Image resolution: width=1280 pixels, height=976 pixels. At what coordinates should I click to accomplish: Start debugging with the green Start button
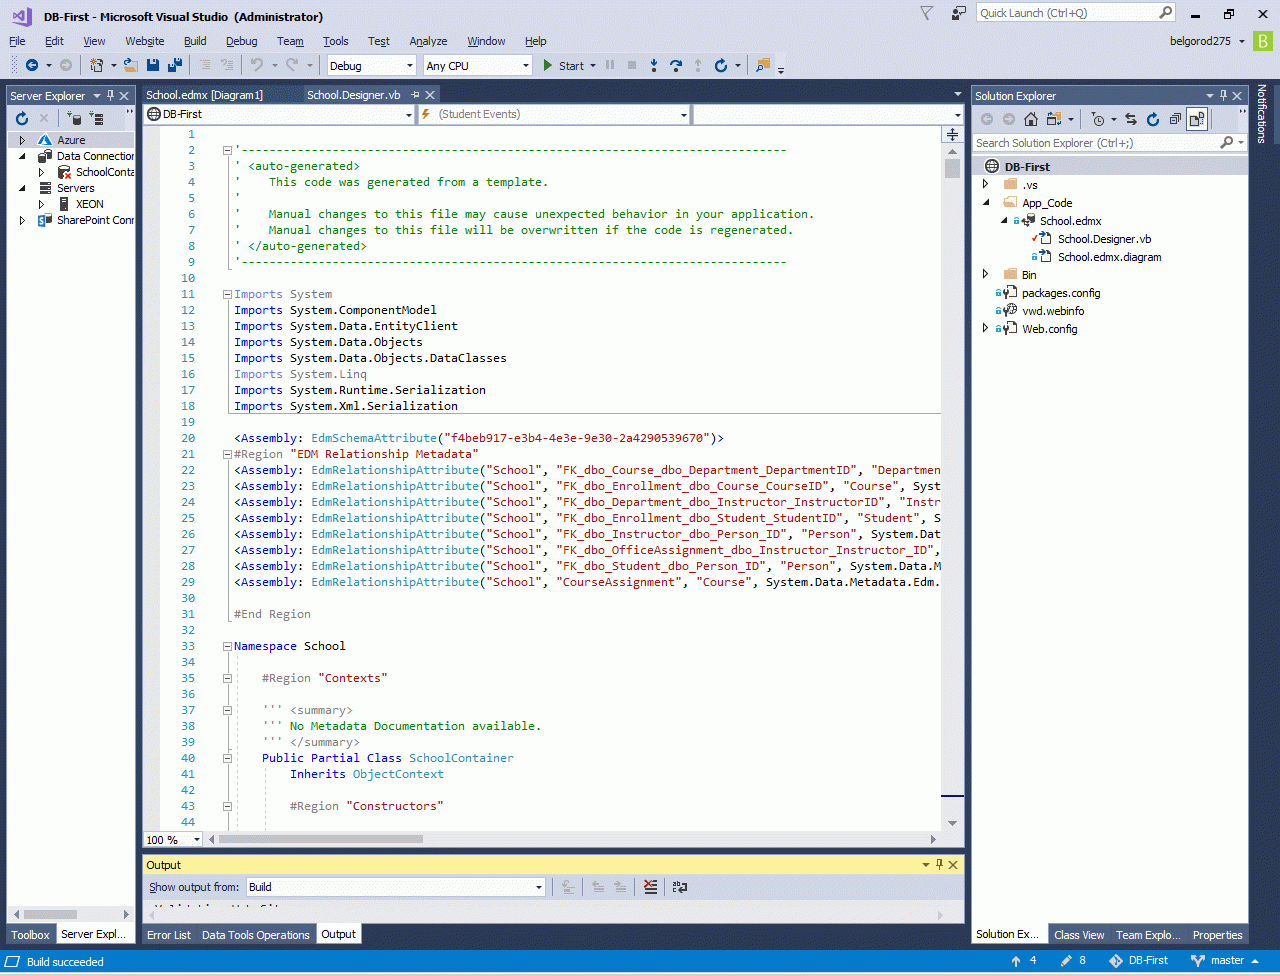(563, 66)
